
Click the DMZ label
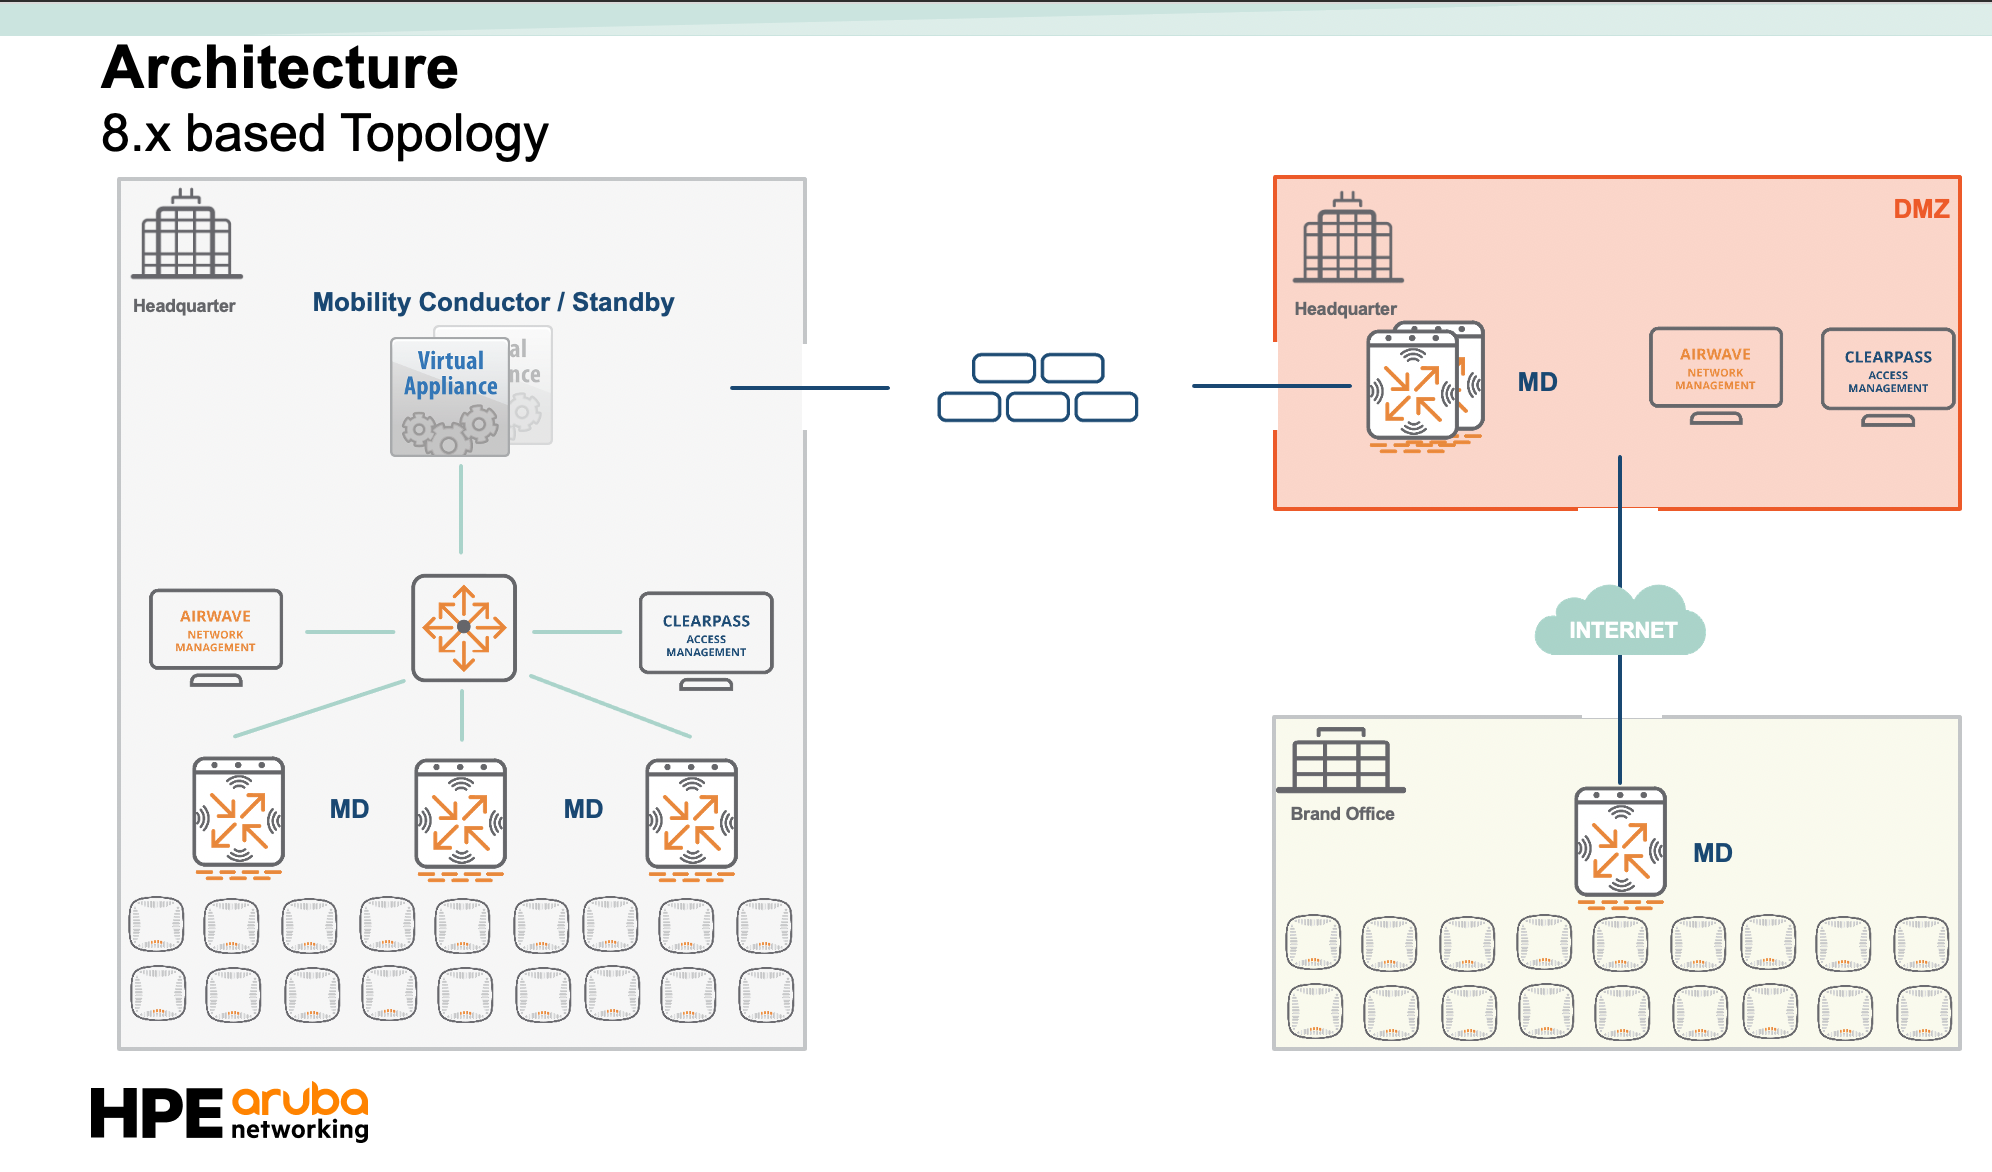click(1921, 209)
